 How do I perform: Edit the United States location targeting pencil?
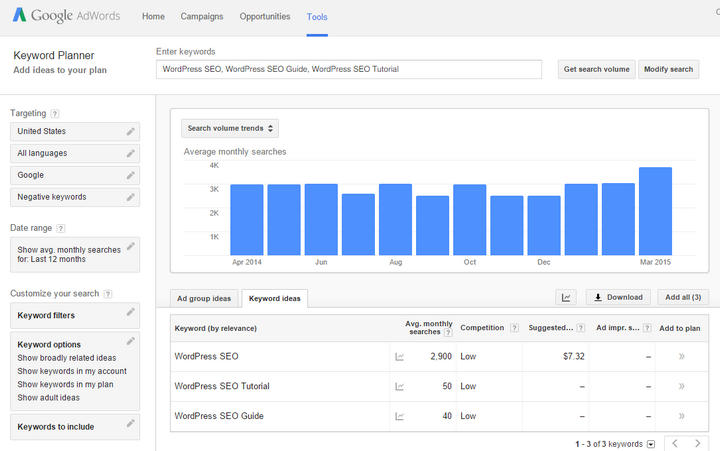point(130,132)
